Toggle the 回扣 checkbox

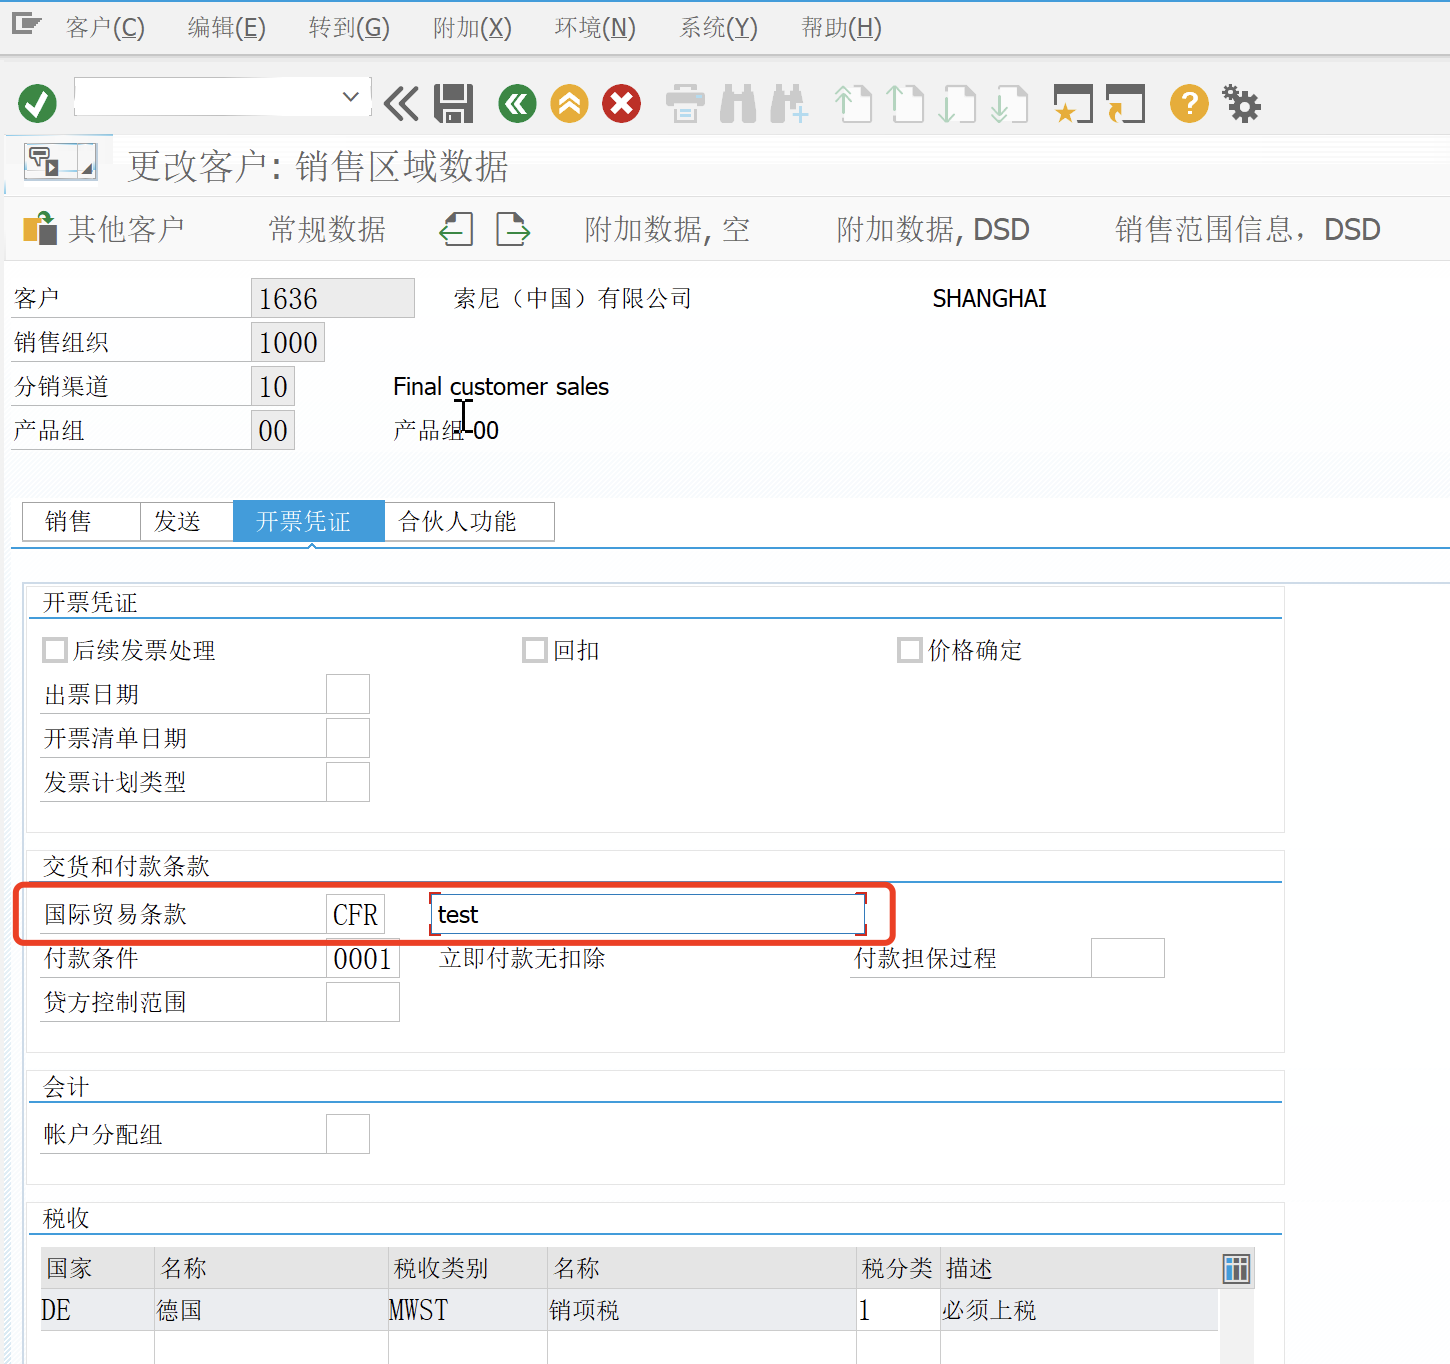pyautogui.click(x=535, y=651)
